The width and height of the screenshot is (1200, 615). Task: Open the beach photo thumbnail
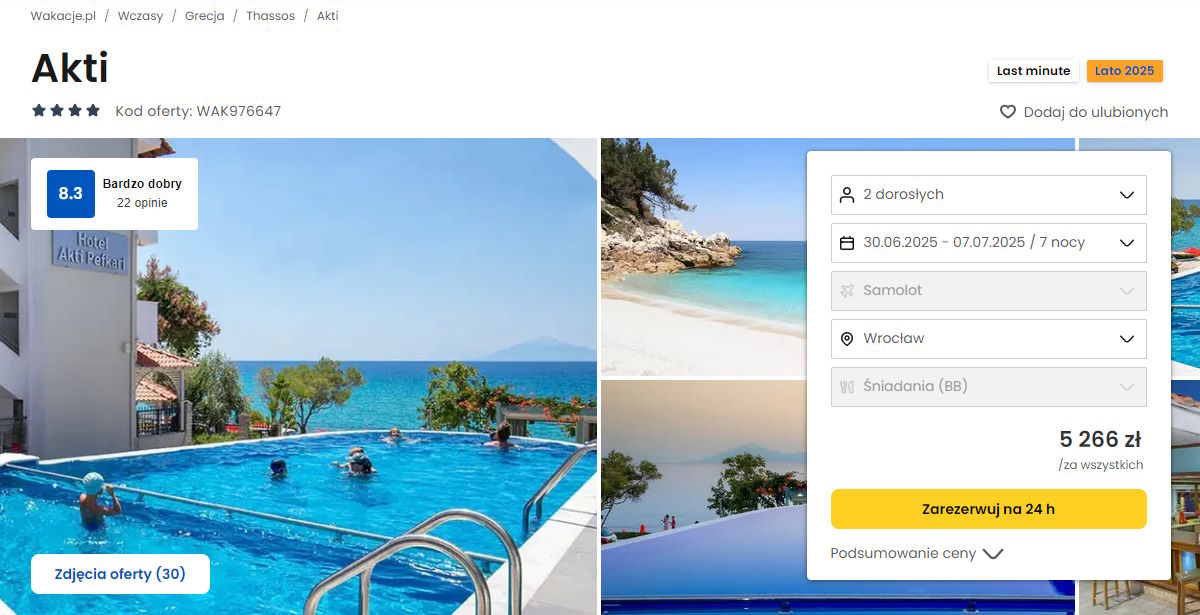(x=703, y=256)
